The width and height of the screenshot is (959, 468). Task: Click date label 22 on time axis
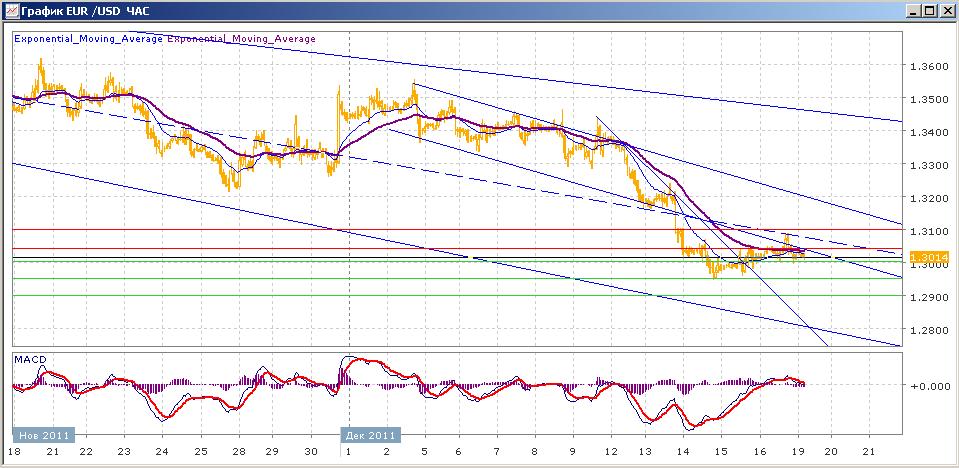[86, 451]
